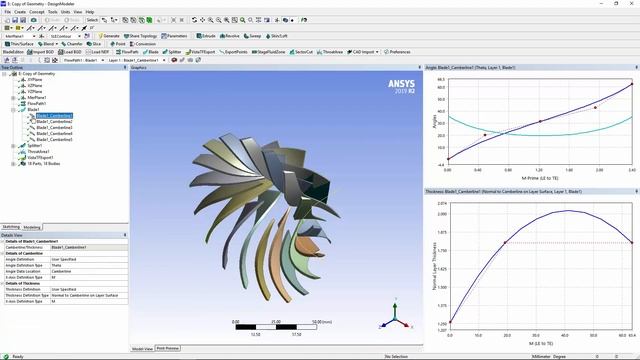640x360 pixels.
Task: Switch to the Print Preview tab
Action: 168,348
